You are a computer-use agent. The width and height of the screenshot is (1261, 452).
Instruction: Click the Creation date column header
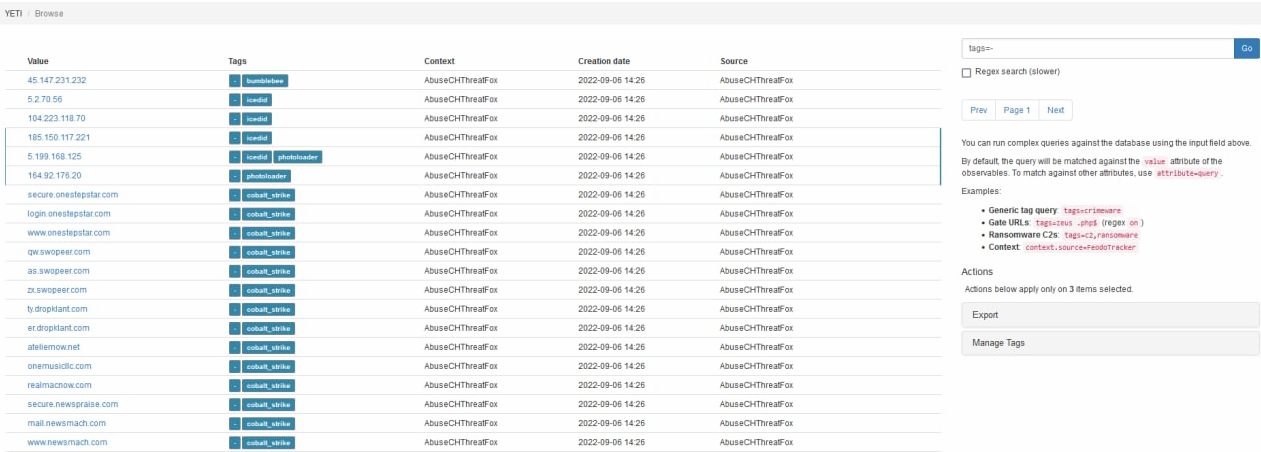(604, 61)
